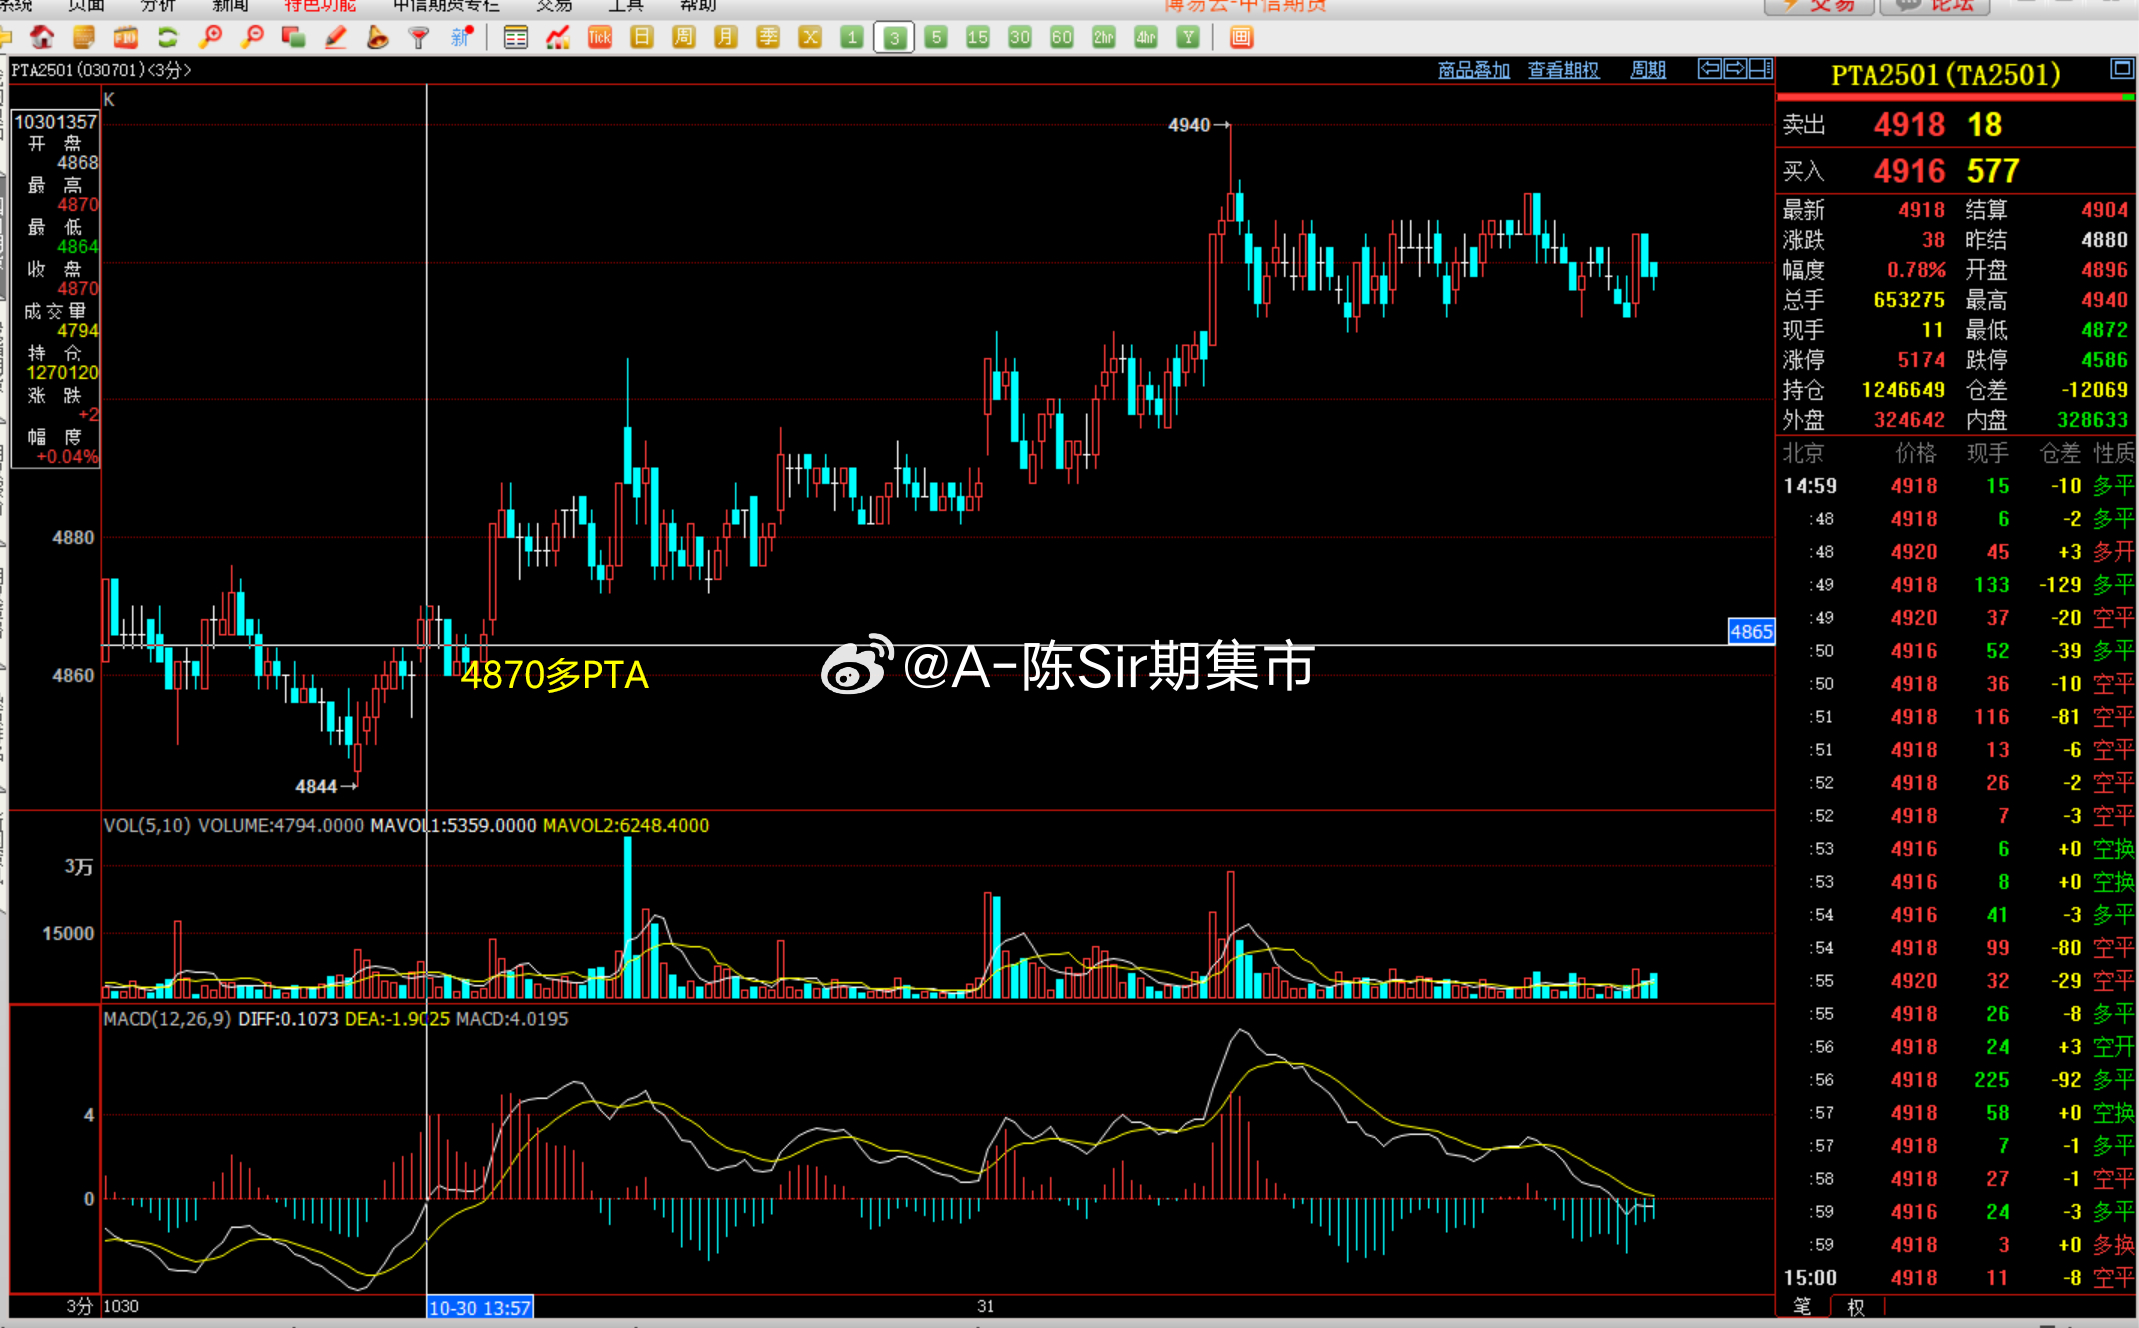Click the 14:59 trade row
The height and width of the screenshot is (1328, 2139).
pyautogui.click(x=1957, y=486)
